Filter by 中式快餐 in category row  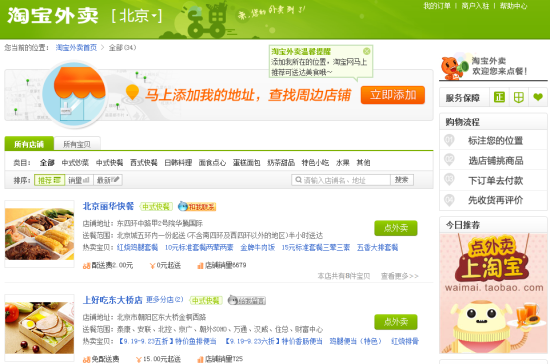point(109,163)
